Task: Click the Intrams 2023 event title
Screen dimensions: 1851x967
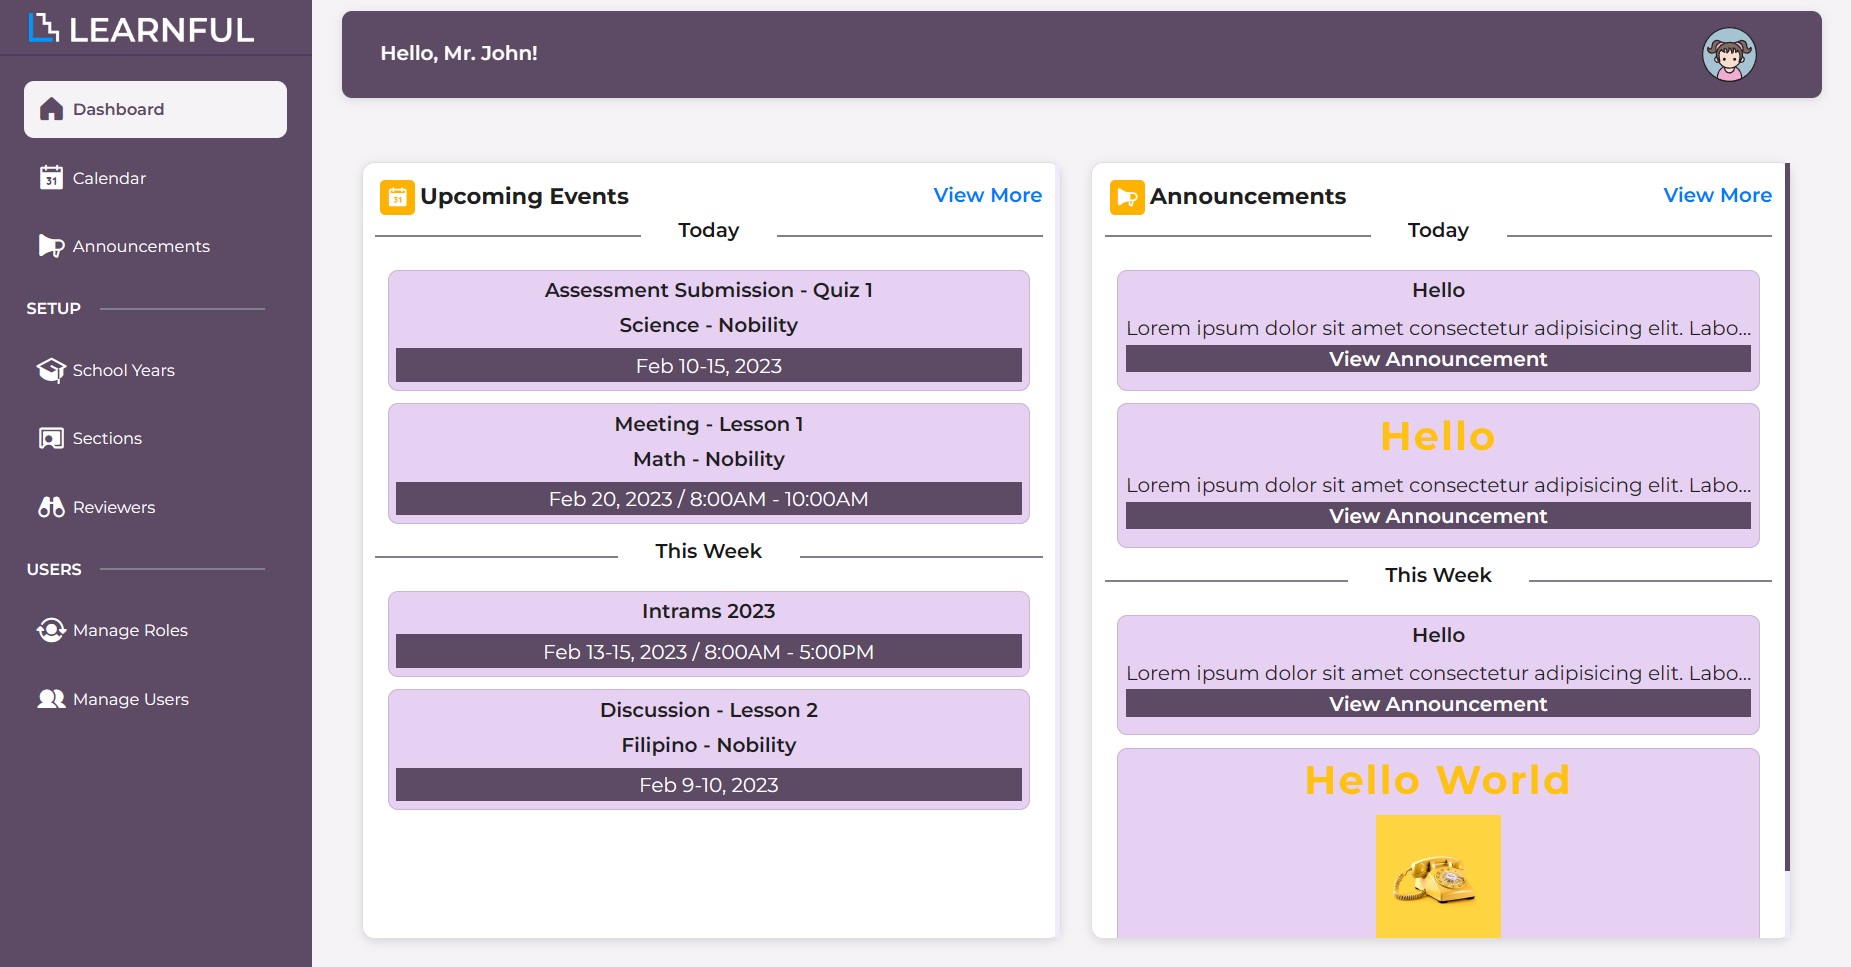Action: pyautogui.click(x=708, y=611)
